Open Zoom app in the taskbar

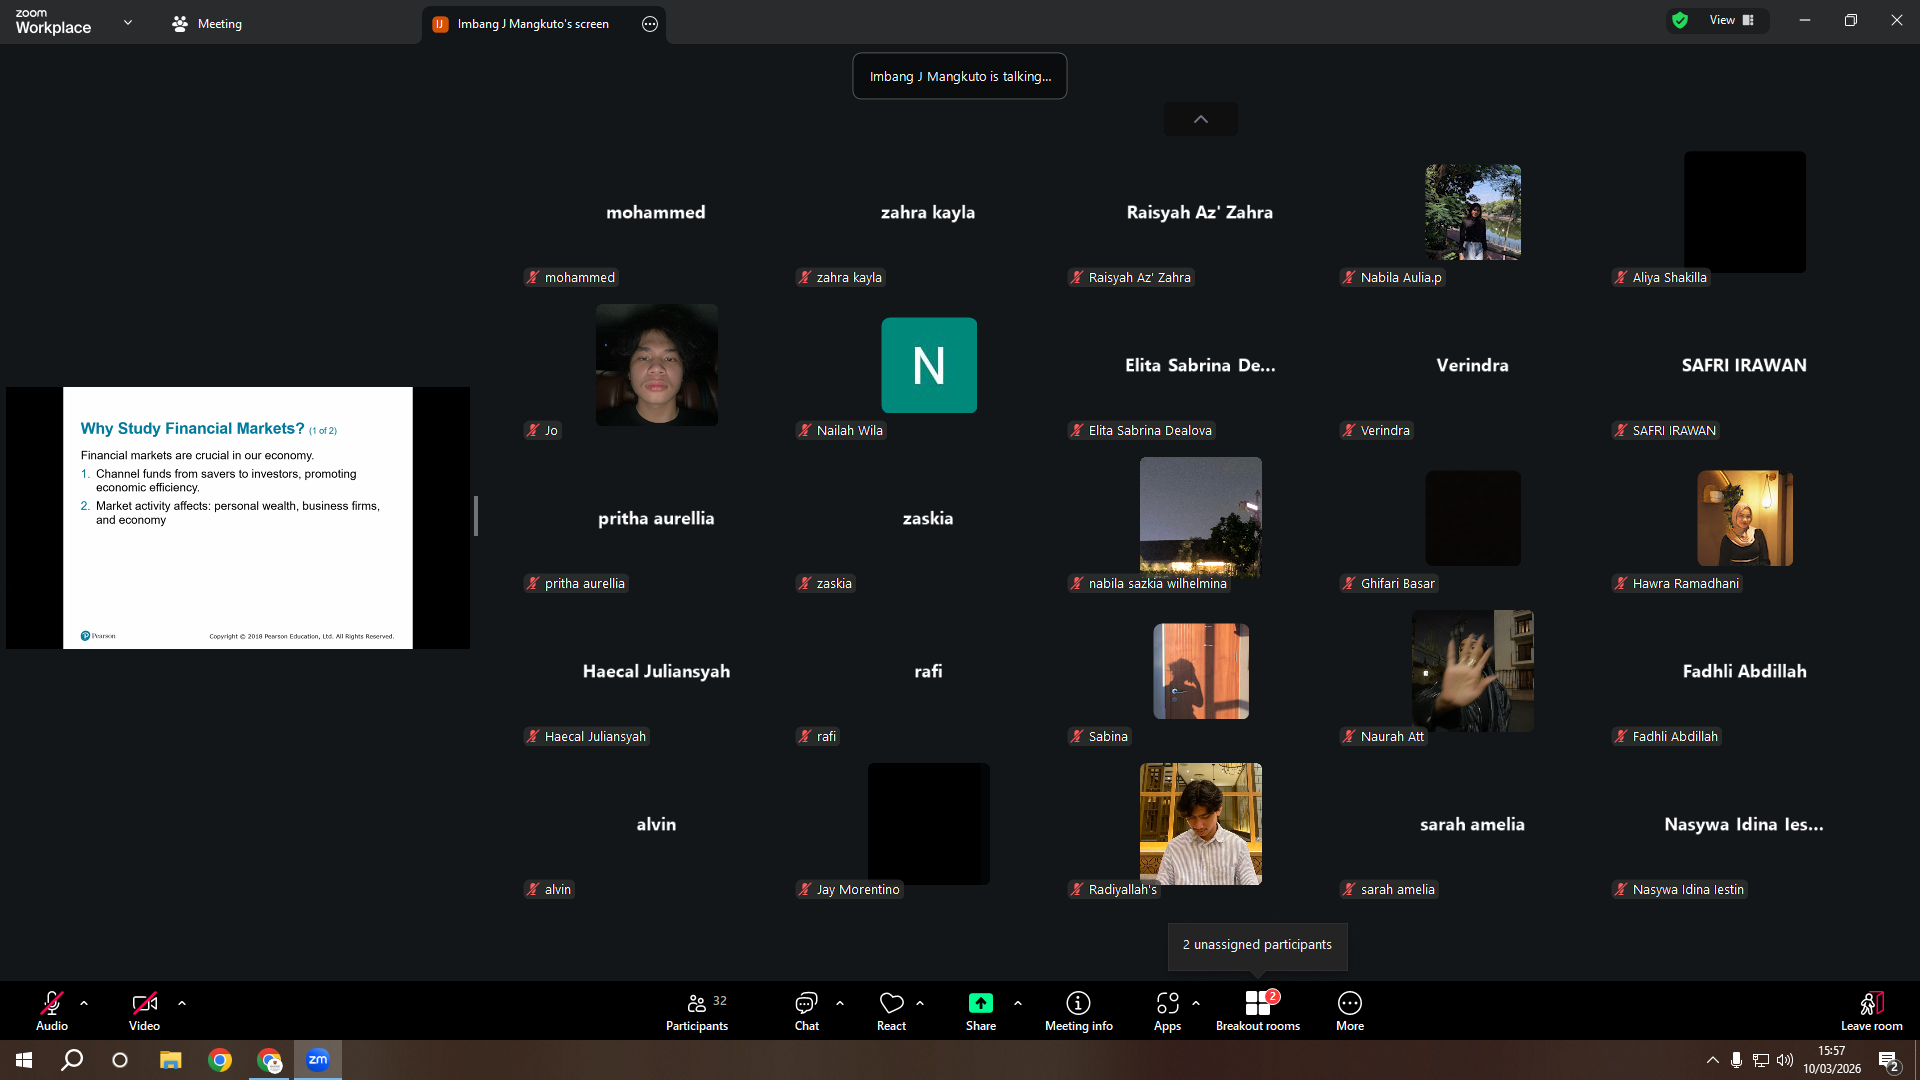(x=318, y=1060)
